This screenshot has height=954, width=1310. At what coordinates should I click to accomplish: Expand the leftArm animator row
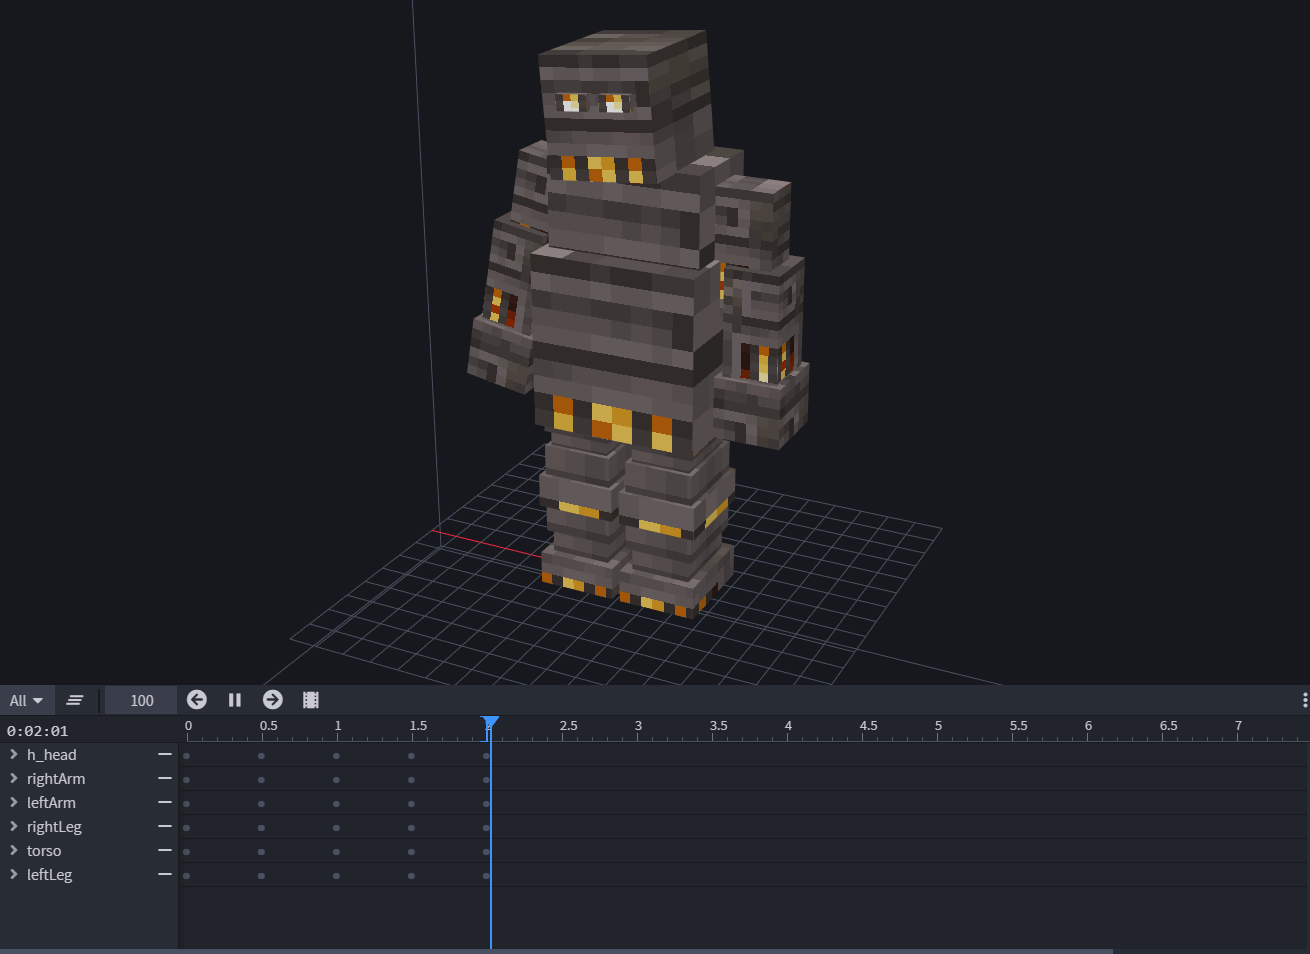point(13,802)
